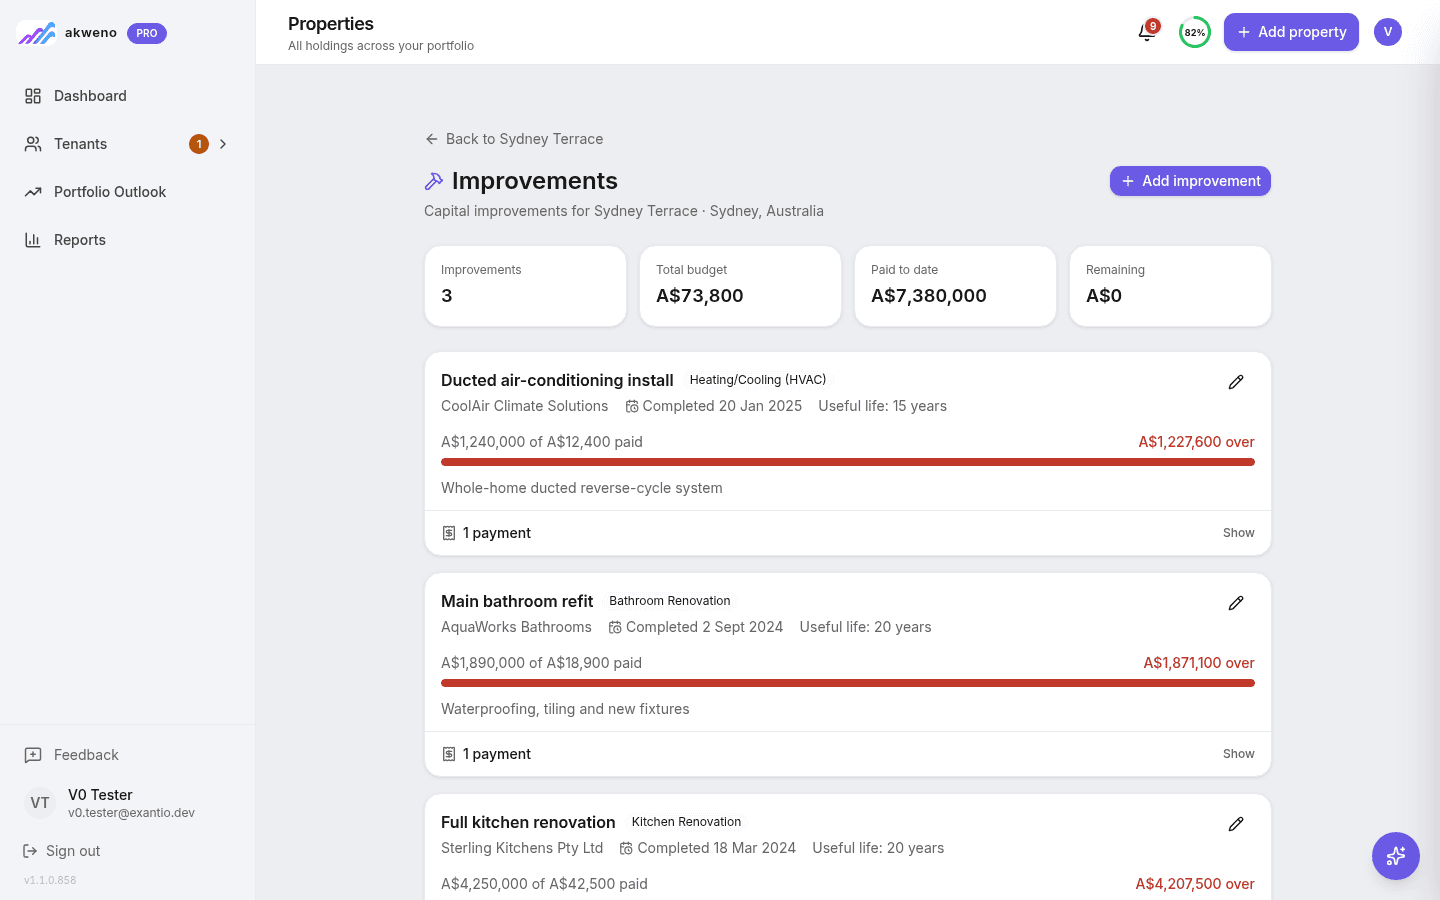Click the Main bathroom refit budget progress bar

pos(848,683)
